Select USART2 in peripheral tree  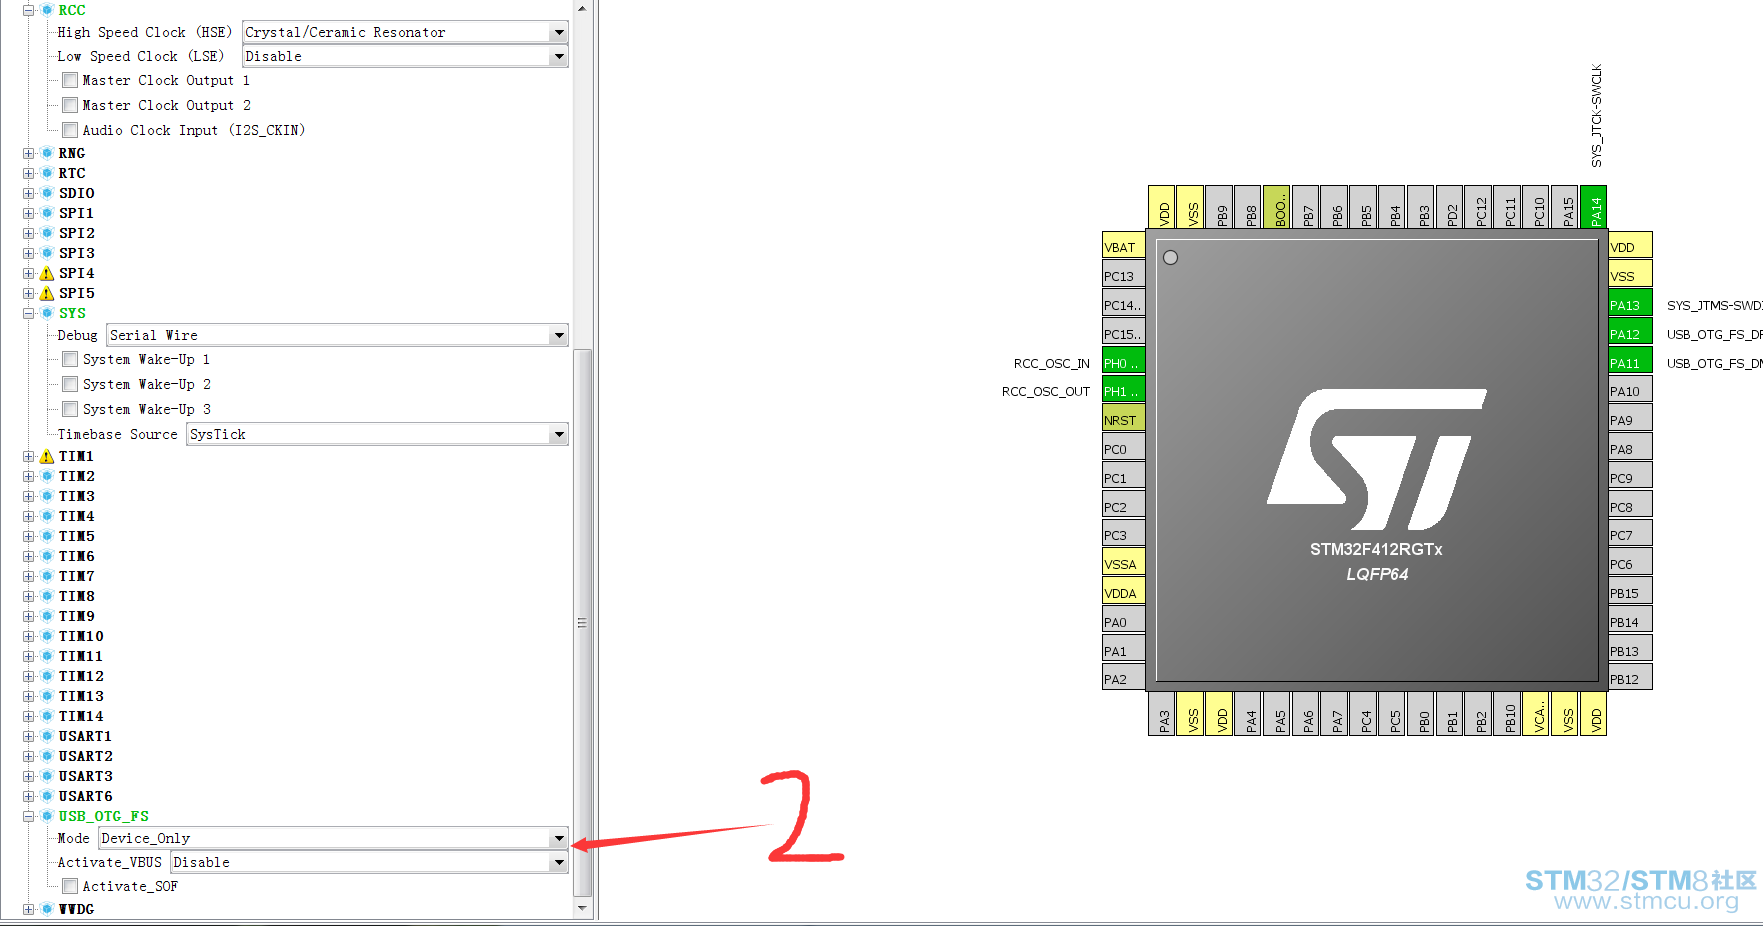(x=85, y=756)
